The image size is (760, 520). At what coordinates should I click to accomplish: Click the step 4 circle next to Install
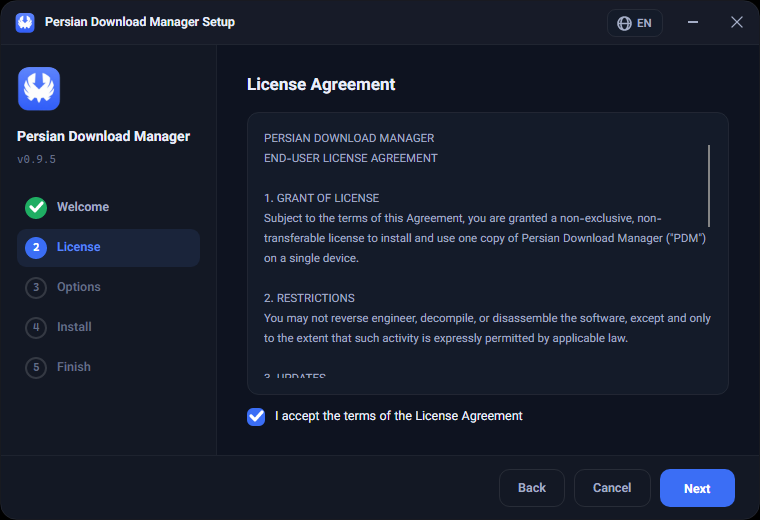(36, 328)
